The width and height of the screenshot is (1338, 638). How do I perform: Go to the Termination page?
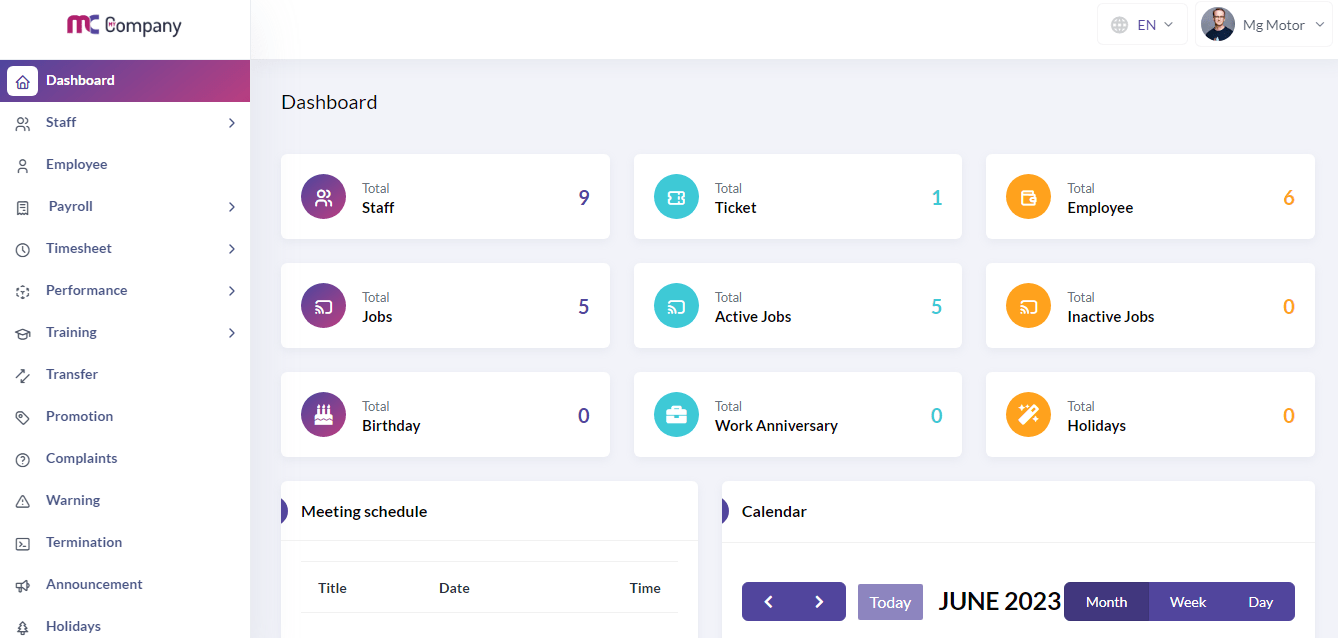point(83,543)
